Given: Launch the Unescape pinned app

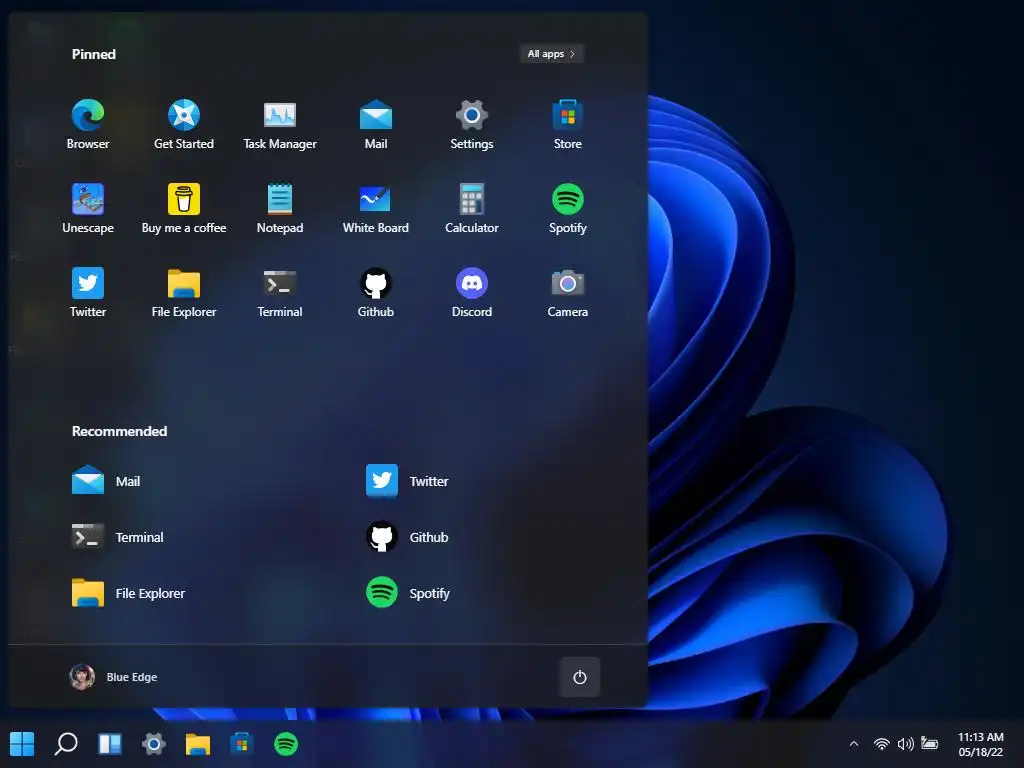Looking at the screenshot, I should [x=88, y=209].
